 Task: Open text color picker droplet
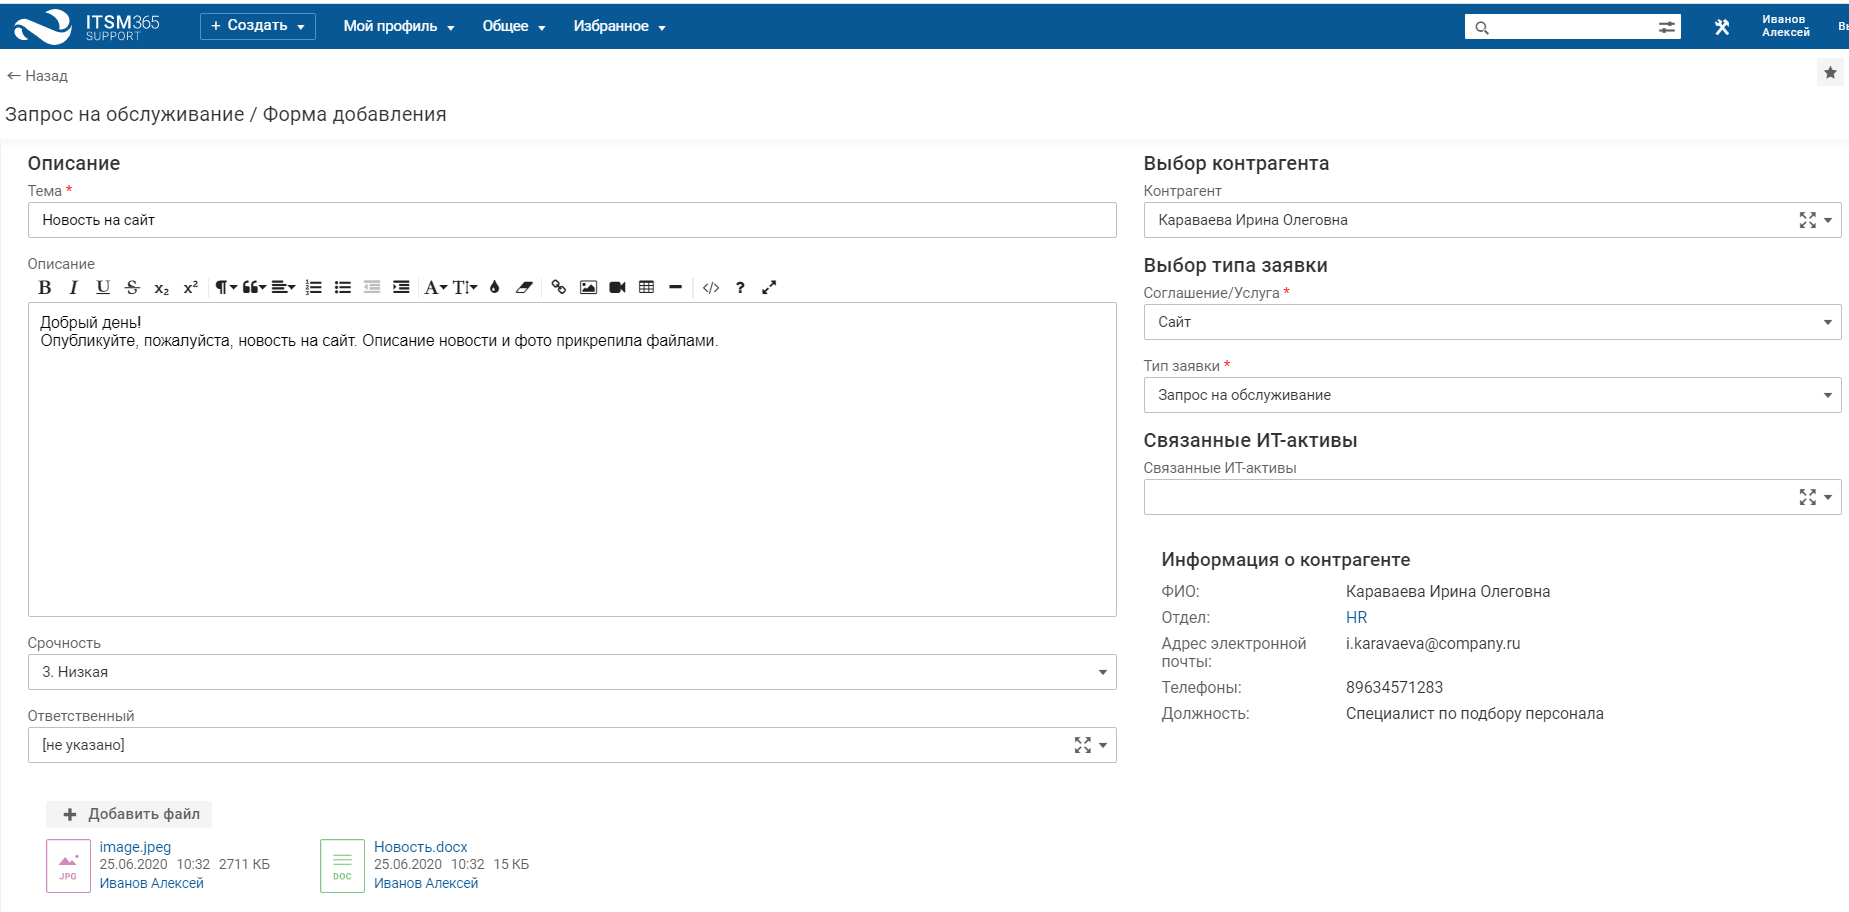pyautogui.click(x=494, y=288)
